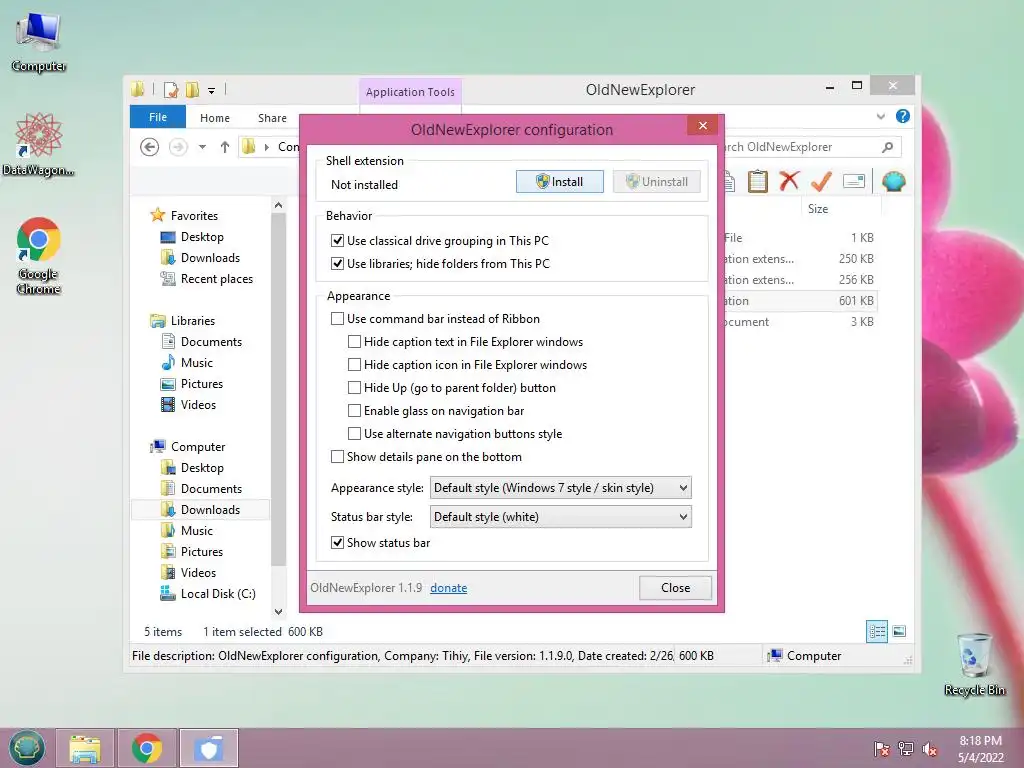
Task: Click the Explorer forward arrow button
Action: [178, 147]
